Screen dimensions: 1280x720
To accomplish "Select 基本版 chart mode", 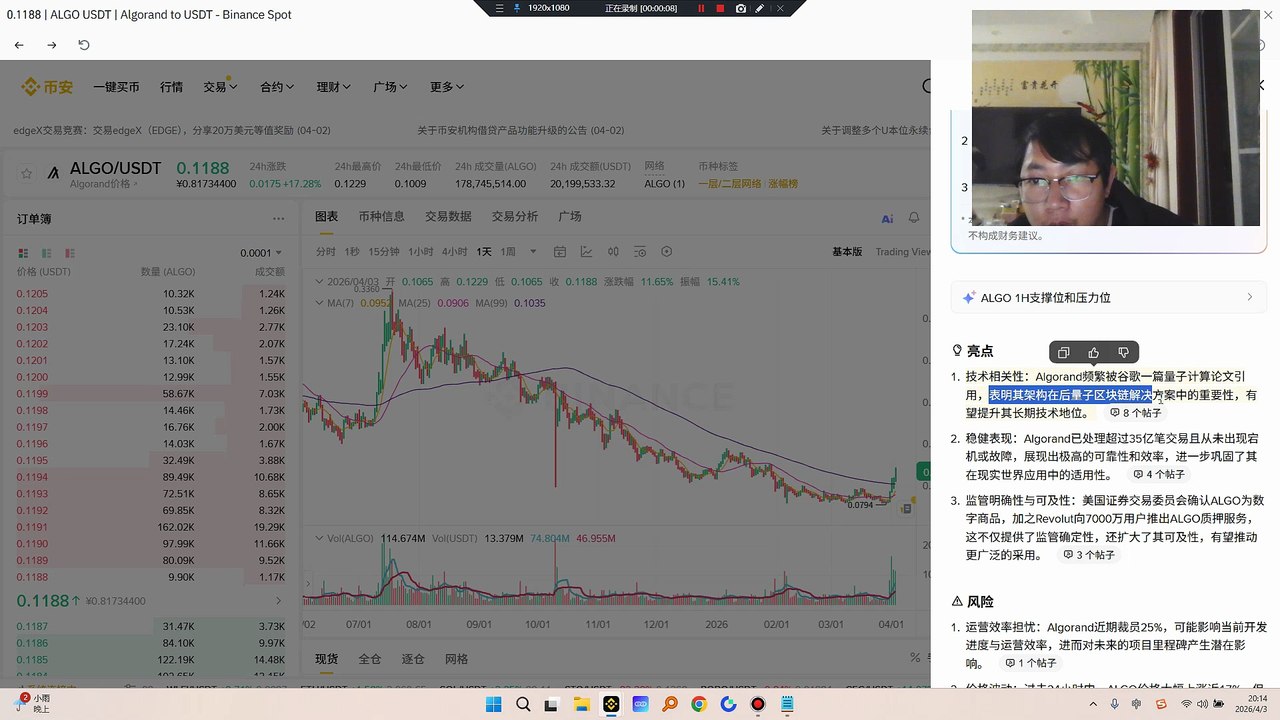I will [x=847, y=252].
